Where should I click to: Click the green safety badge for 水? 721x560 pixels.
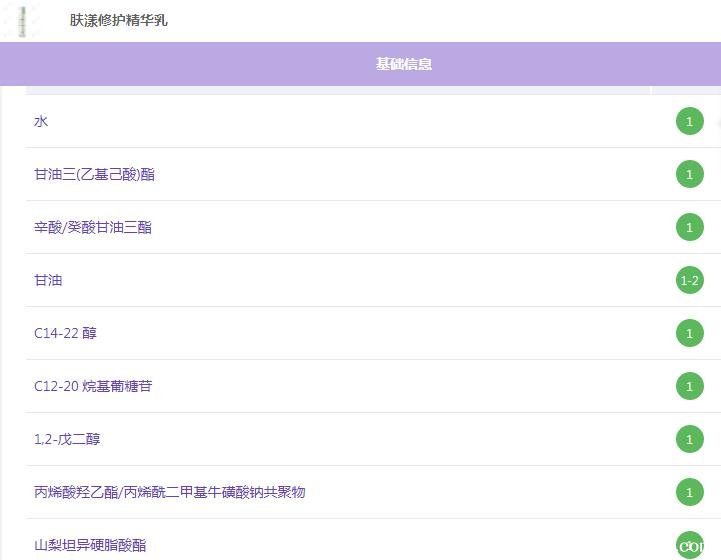689,122
